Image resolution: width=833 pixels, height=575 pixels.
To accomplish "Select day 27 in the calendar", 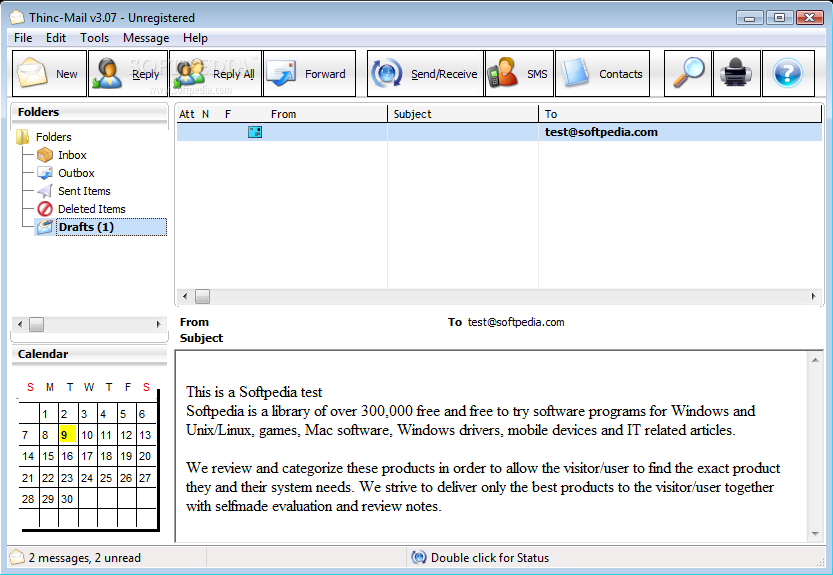I will 145,478.
